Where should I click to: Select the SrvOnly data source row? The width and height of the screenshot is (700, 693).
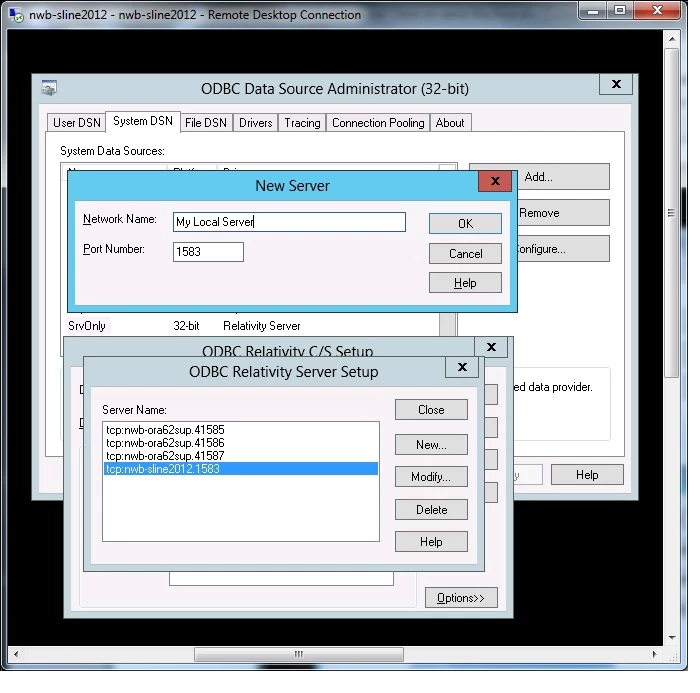252,326
